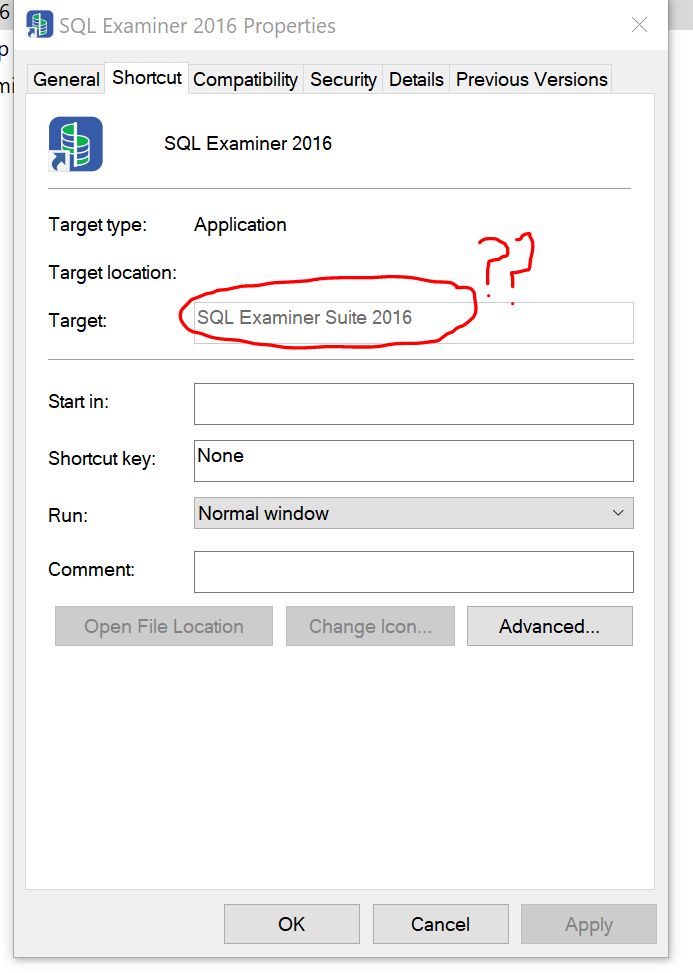
Task: Click the Apply button
Action: (589, 924)
